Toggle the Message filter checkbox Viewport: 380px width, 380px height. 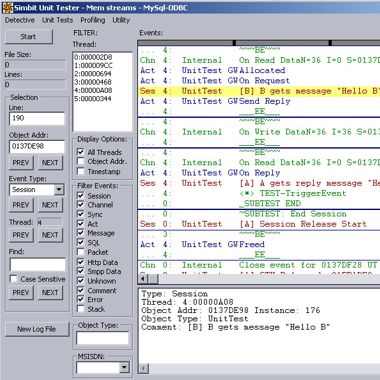coord(81,233)
